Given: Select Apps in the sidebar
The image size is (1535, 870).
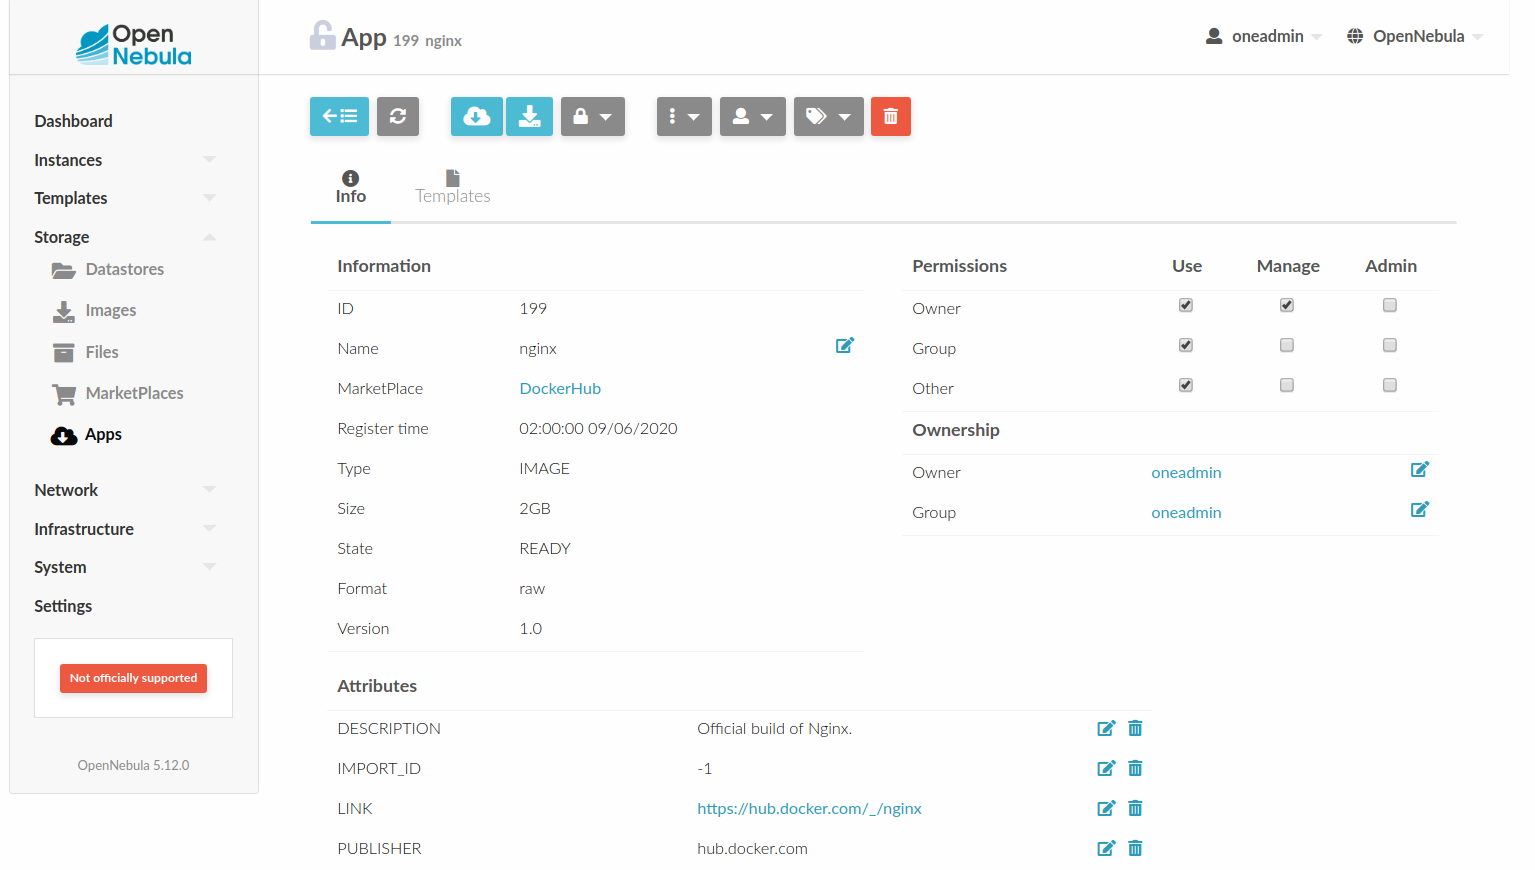Looking at the screenshot, I should (86, 434).
